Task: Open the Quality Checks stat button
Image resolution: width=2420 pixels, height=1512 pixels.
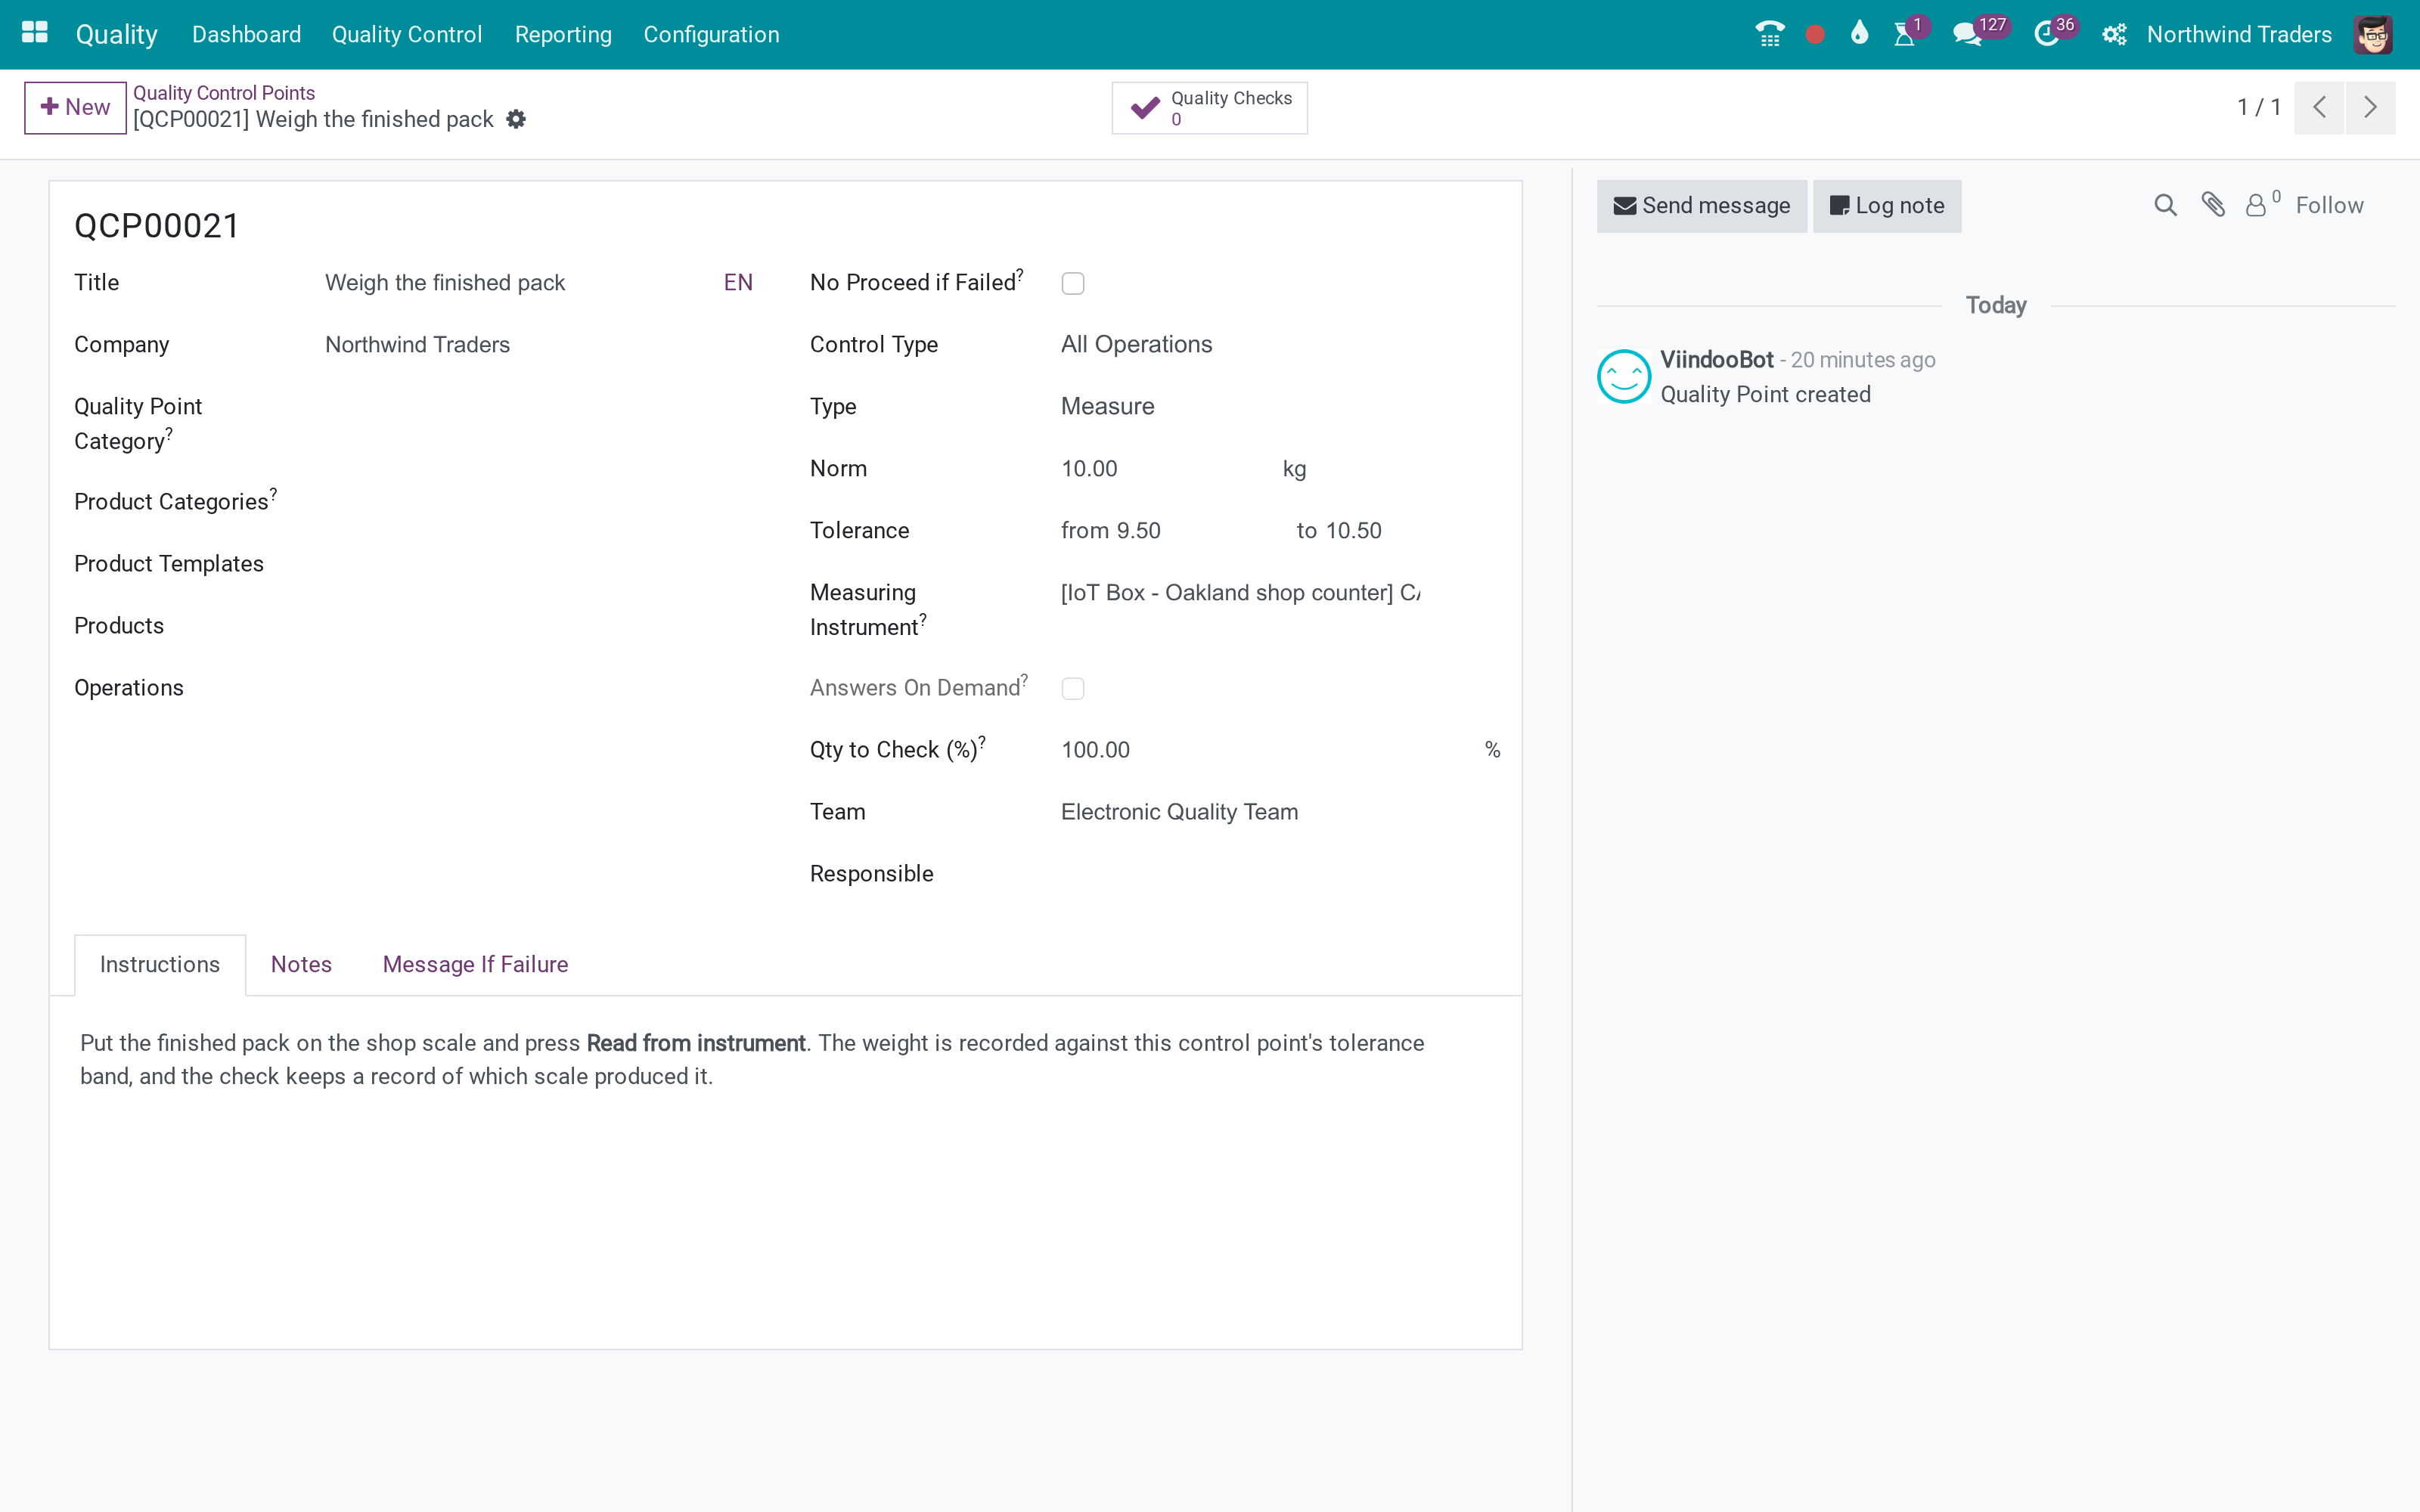Action: 1209,108
